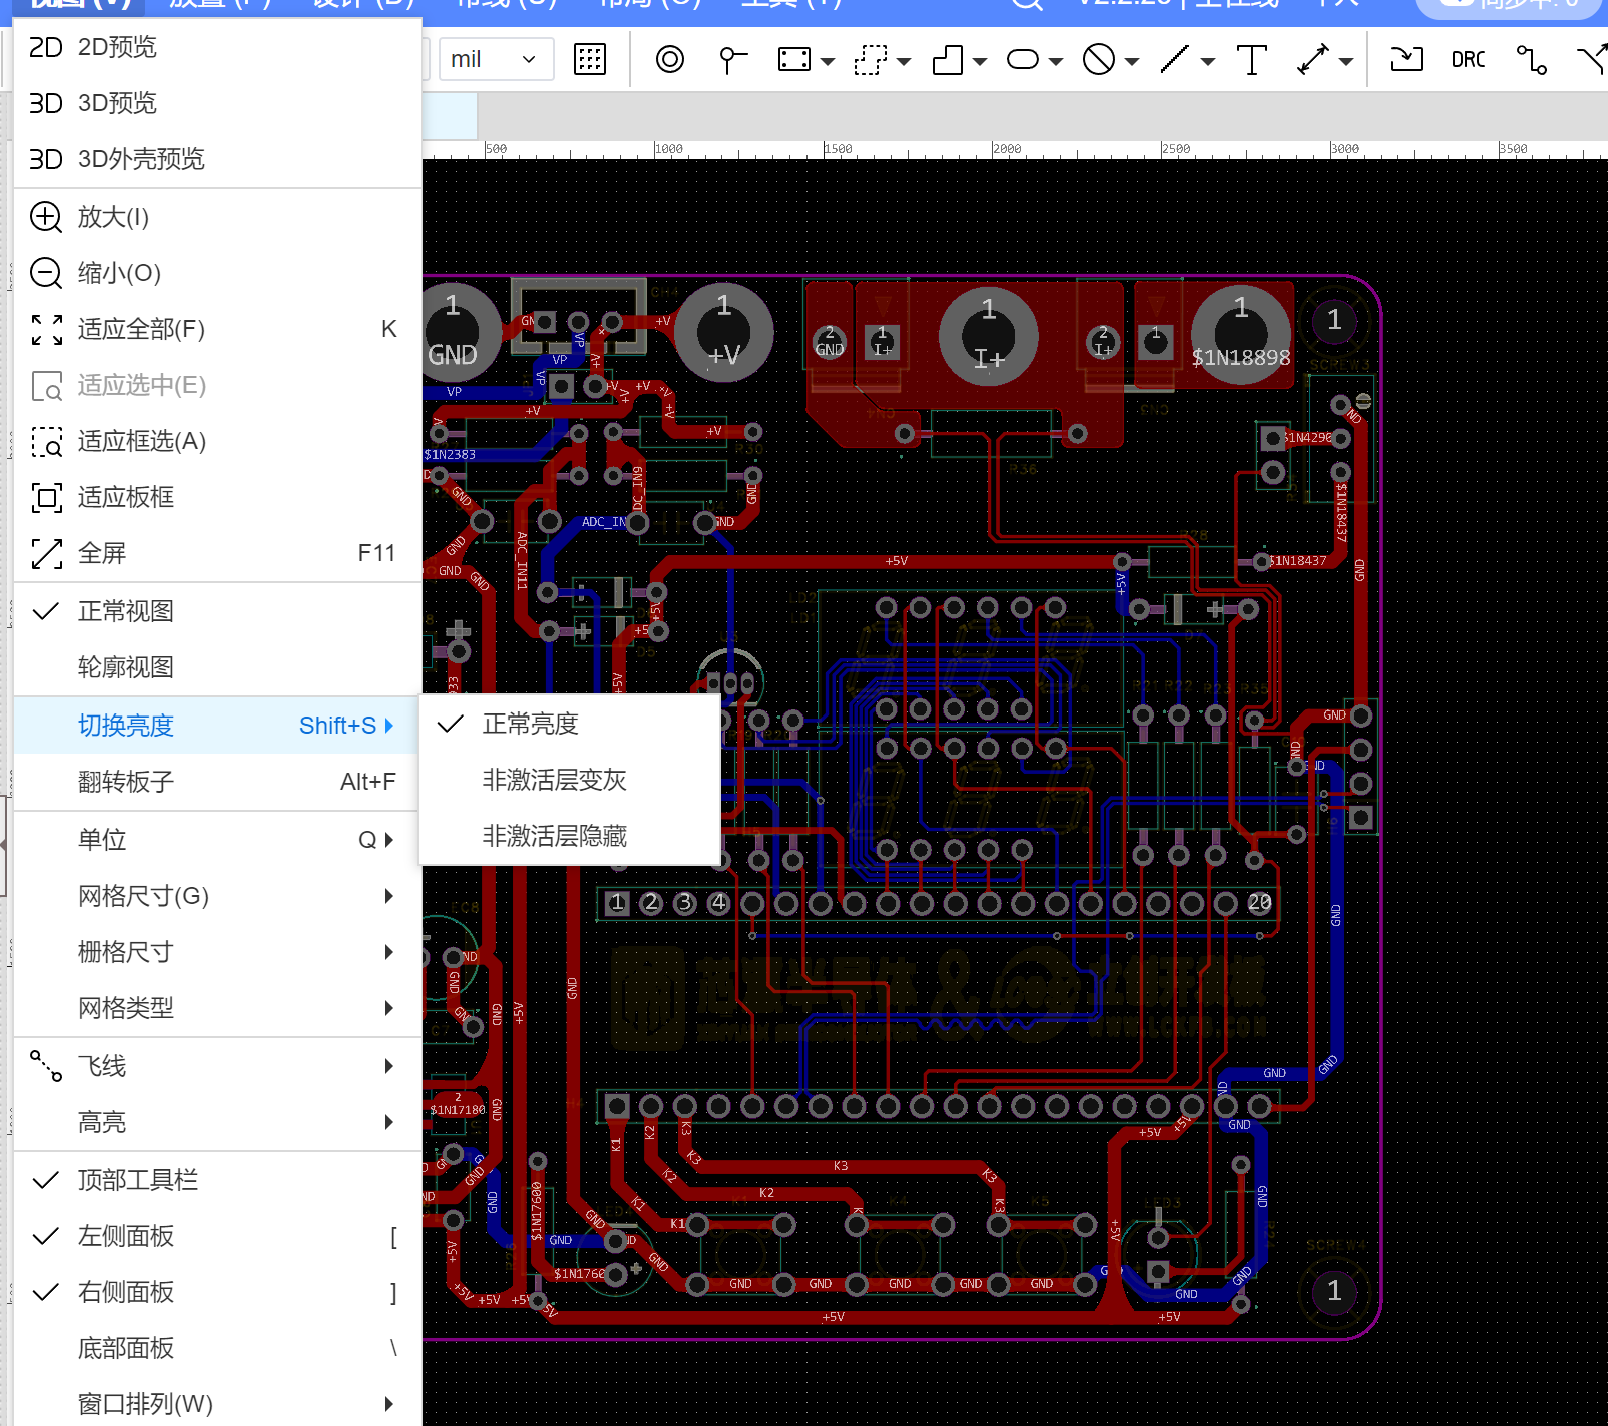This screenshot has height=1426, width=1608.
Task: Select the prohibited region tool
Action: (x=1098, y=59)
